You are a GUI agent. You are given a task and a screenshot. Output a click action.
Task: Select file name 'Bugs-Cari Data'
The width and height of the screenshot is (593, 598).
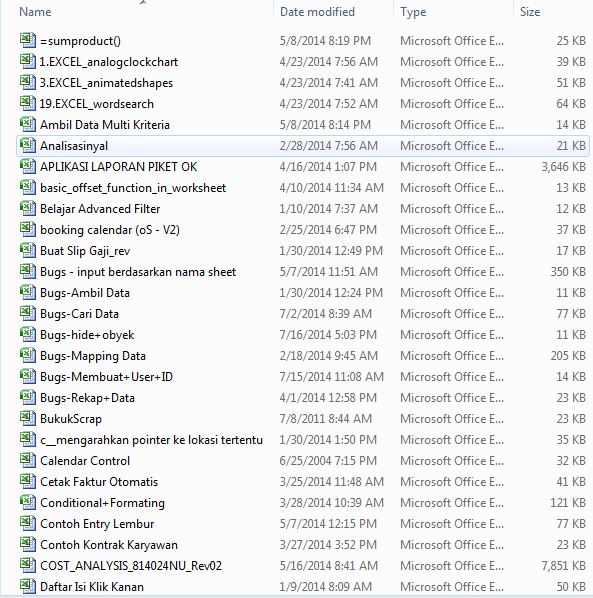pyautogui.click(x=79, y=313)
